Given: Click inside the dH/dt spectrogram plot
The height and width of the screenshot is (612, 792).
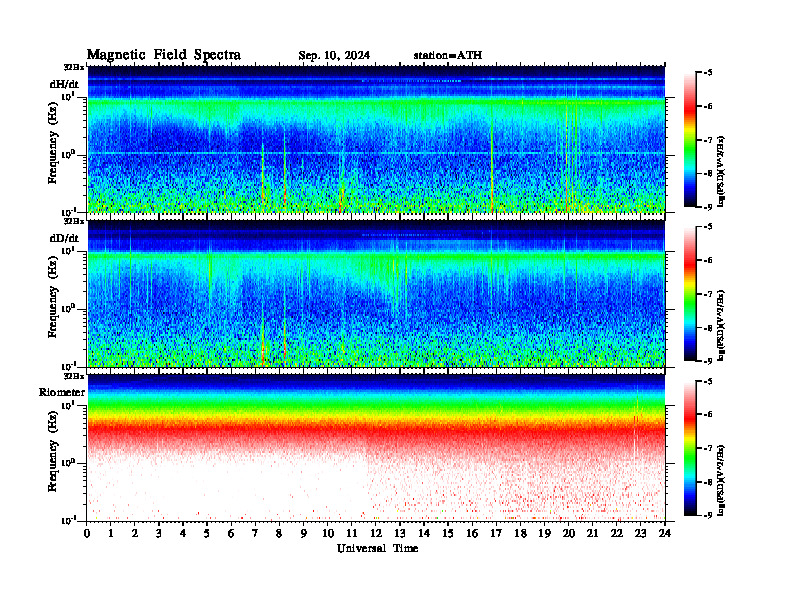Looking at the screenshot, I should coord(376,139).
